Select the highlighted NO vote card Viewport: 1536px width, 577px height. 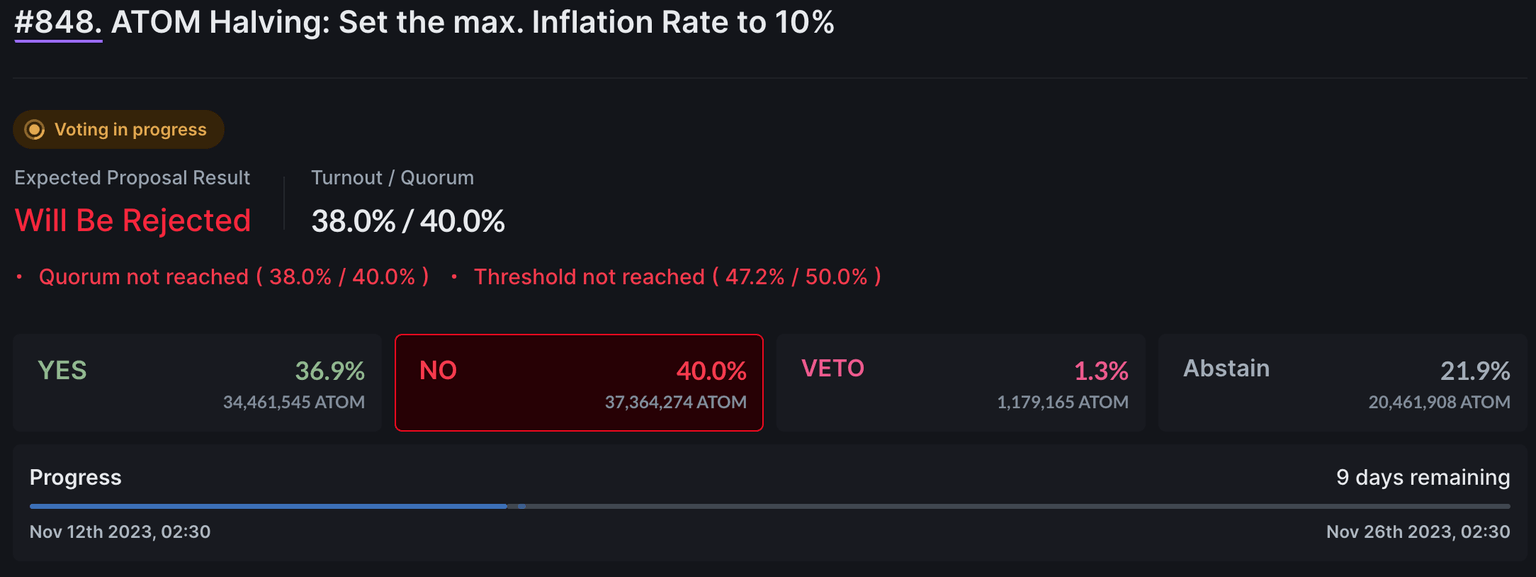[579, 383]
